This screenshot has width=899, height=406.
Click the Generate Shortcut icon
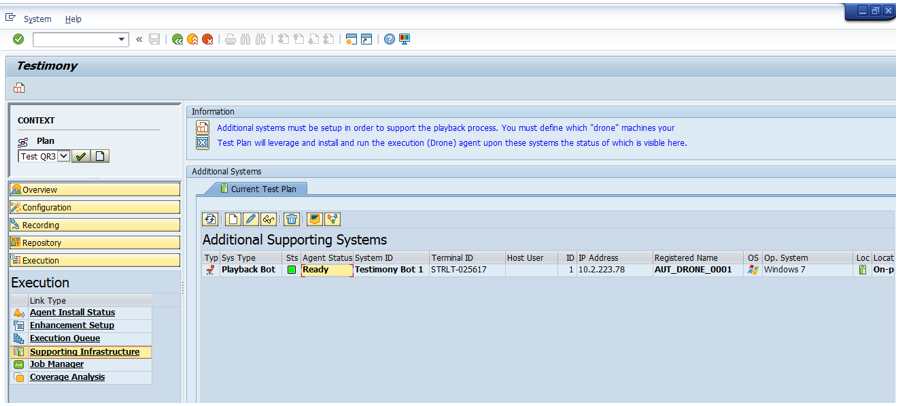tap(366, 40)
